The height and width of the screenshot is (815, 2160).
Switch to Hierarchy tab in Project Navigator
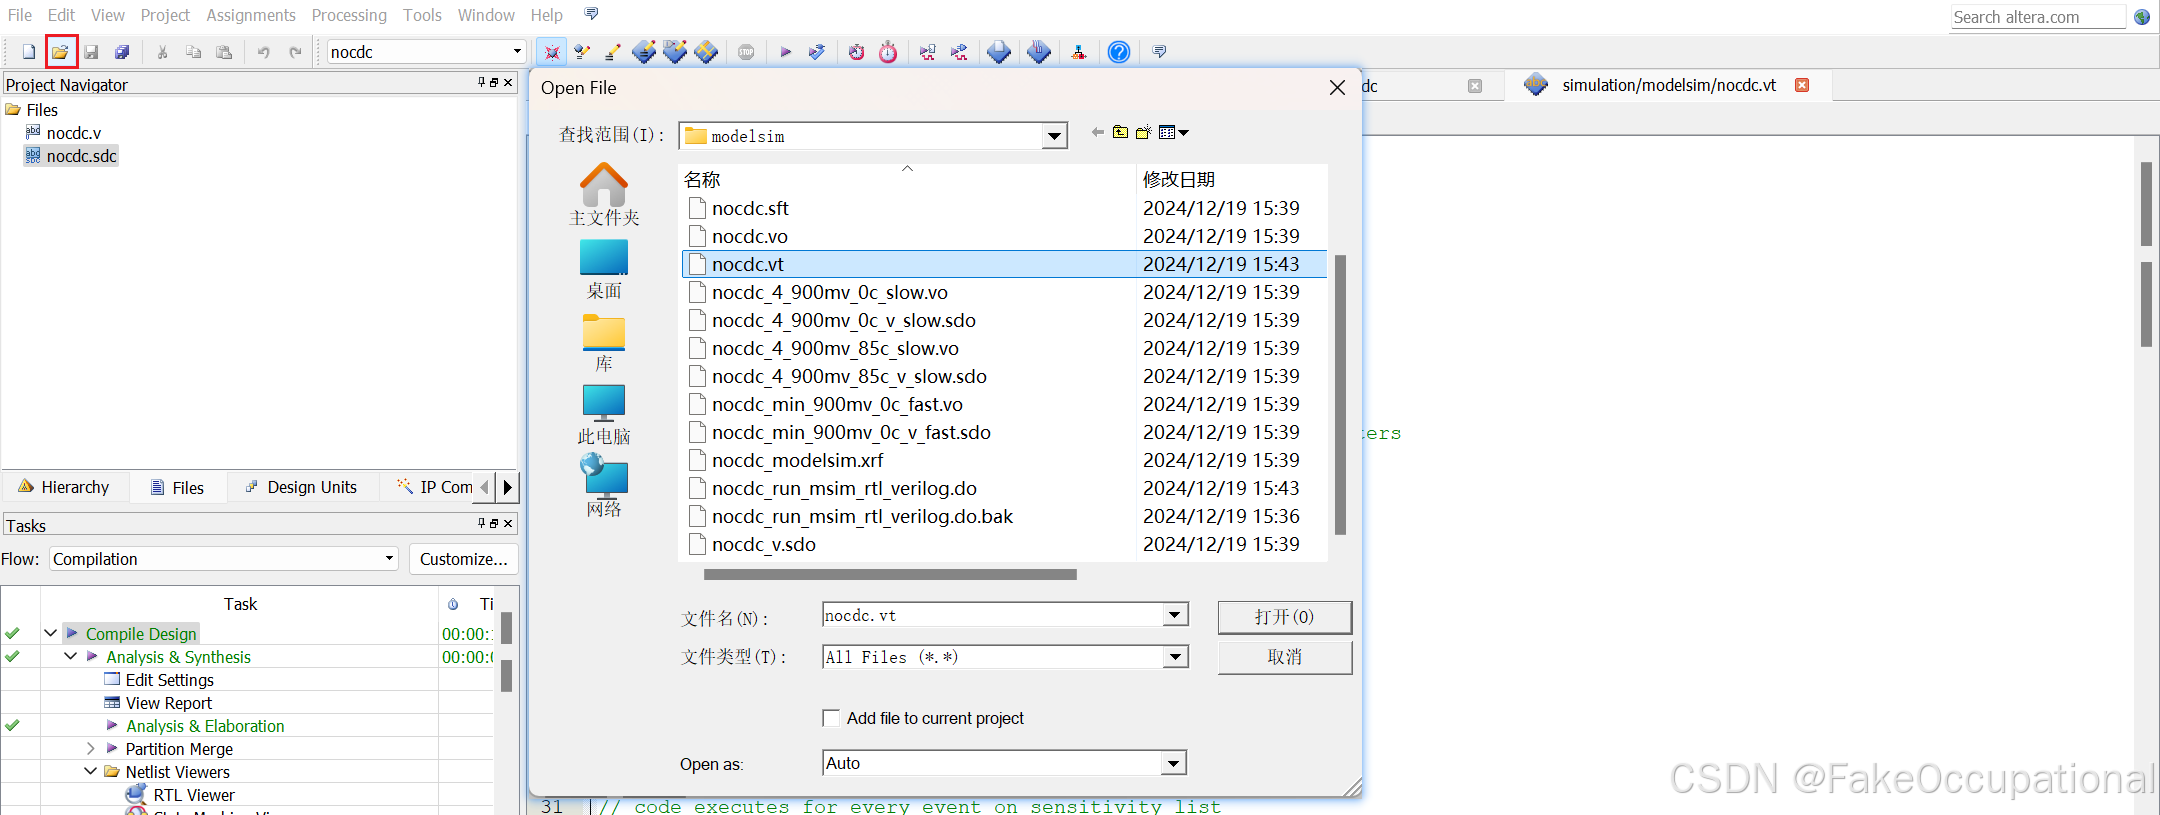pyautogui.click(x=64, y=487)
